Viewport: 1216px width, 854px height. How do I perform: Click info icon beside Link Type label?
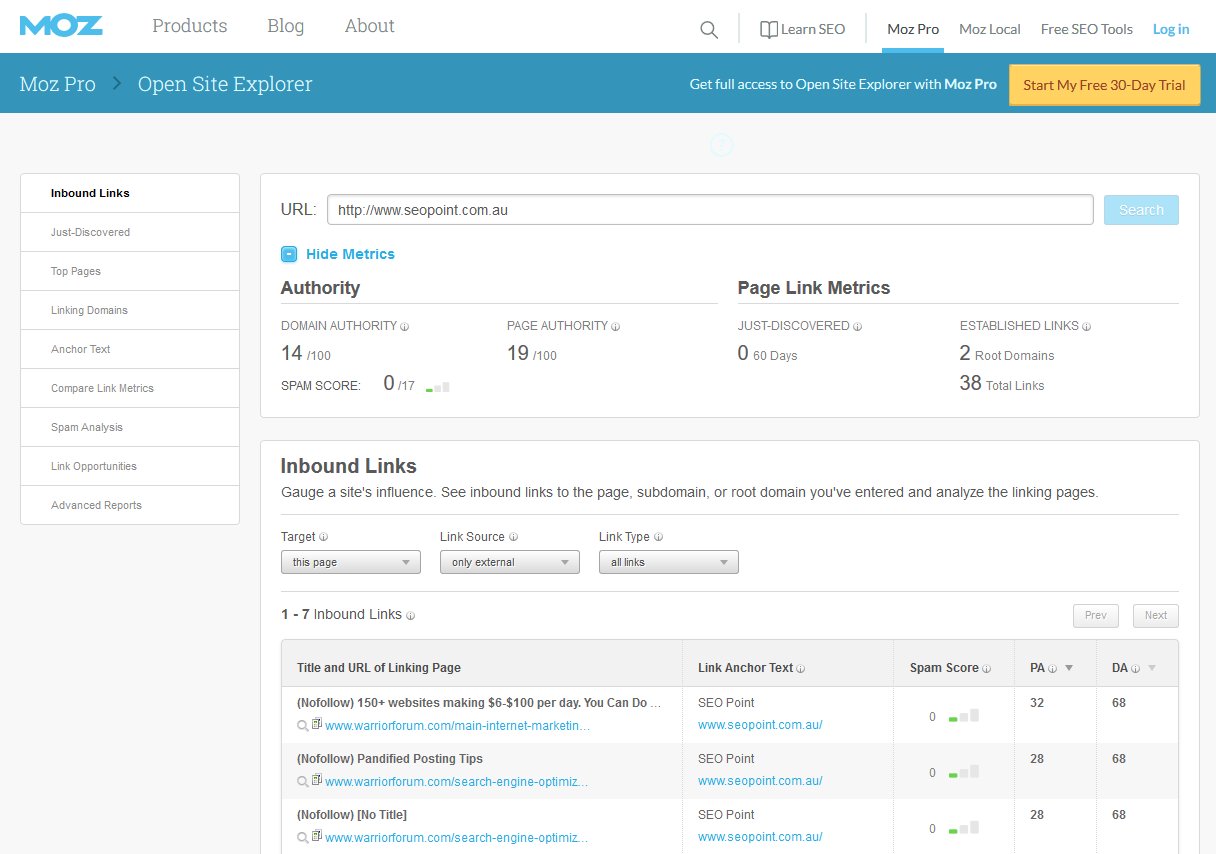[x=658, y=537]
